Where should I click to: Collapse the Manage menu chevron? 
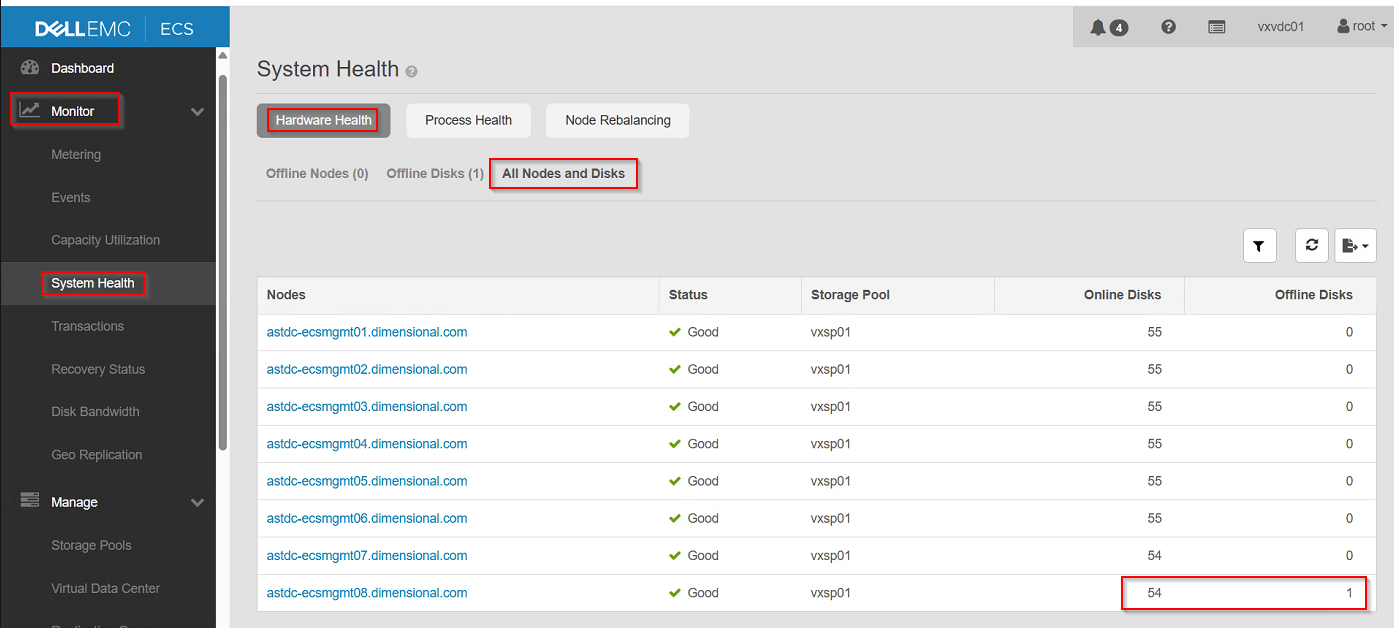tap(197, 502)
